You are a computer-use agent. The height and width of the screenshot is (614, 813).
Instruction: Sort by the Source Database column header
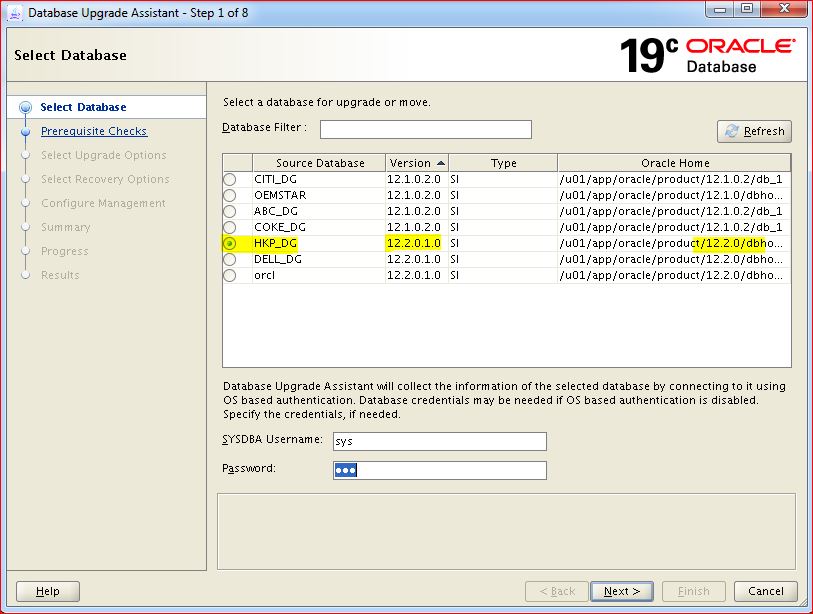319,163
